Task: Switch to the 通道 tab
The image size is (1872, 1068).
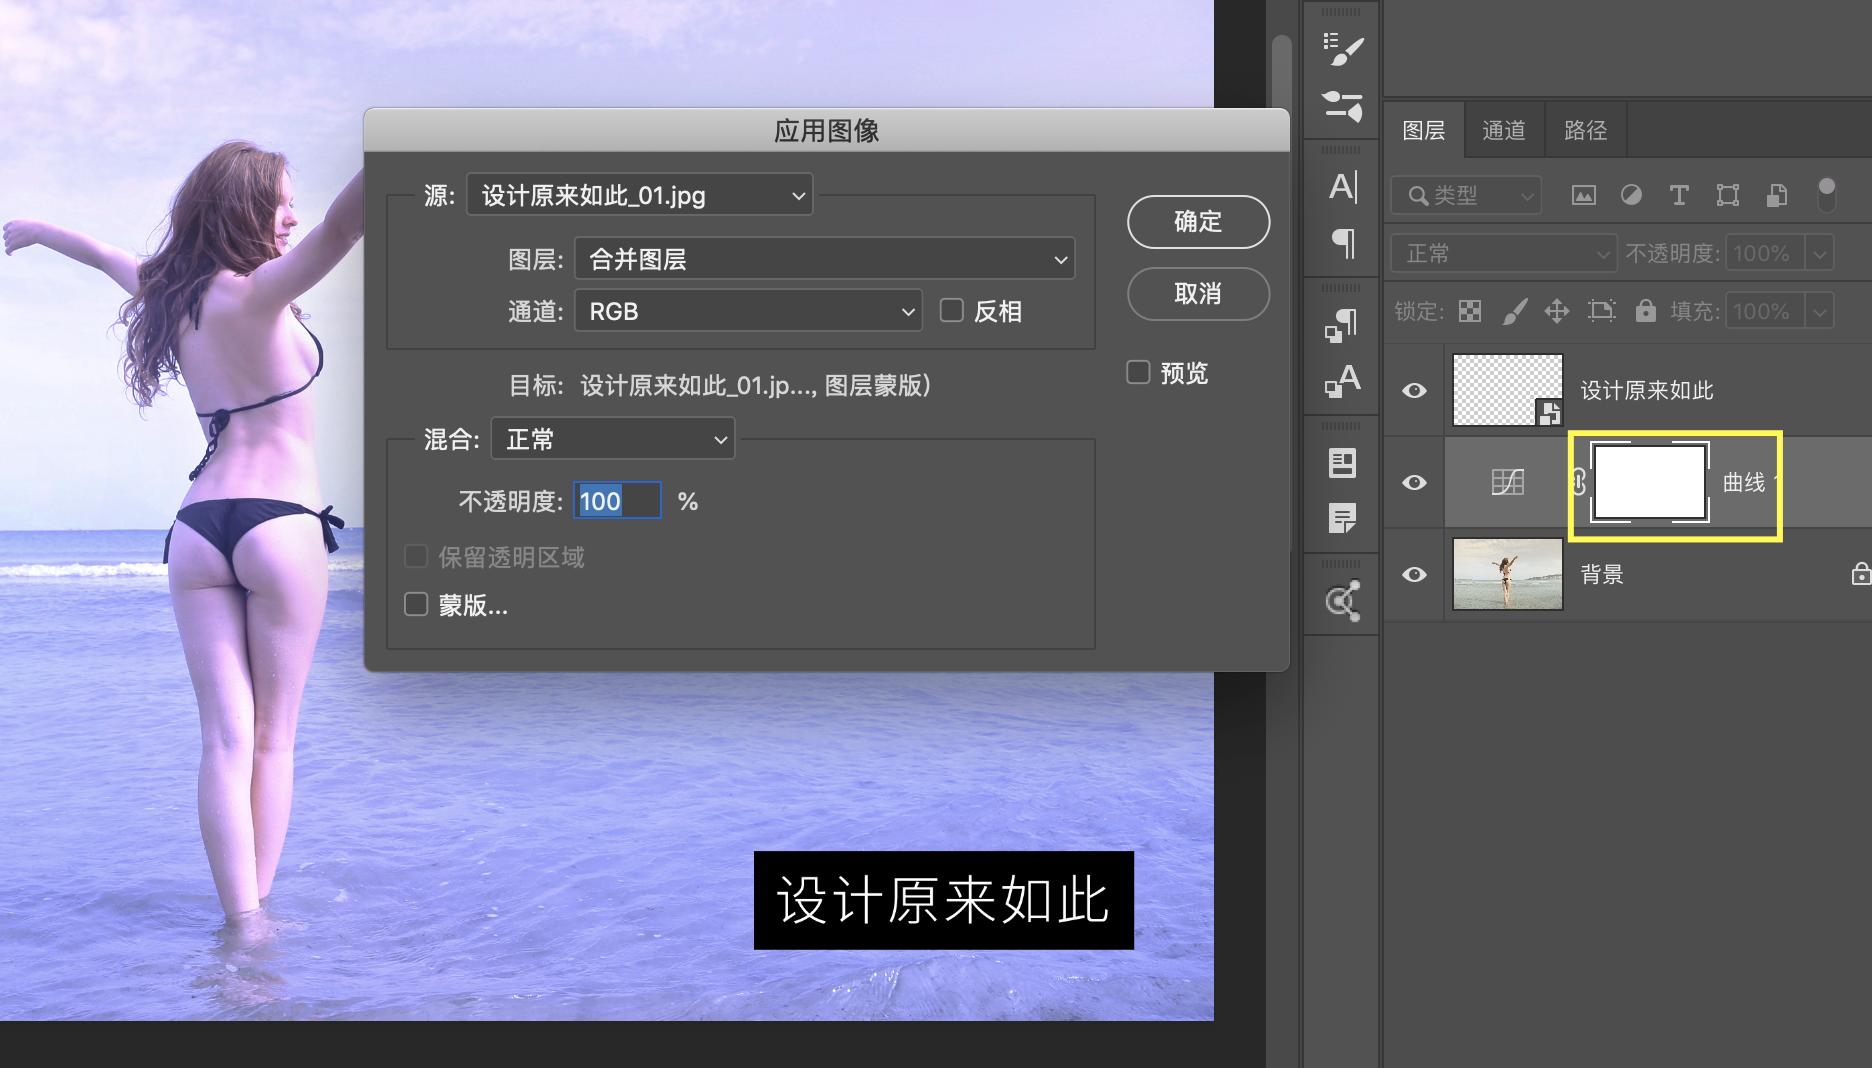Action: point(1503,129)
